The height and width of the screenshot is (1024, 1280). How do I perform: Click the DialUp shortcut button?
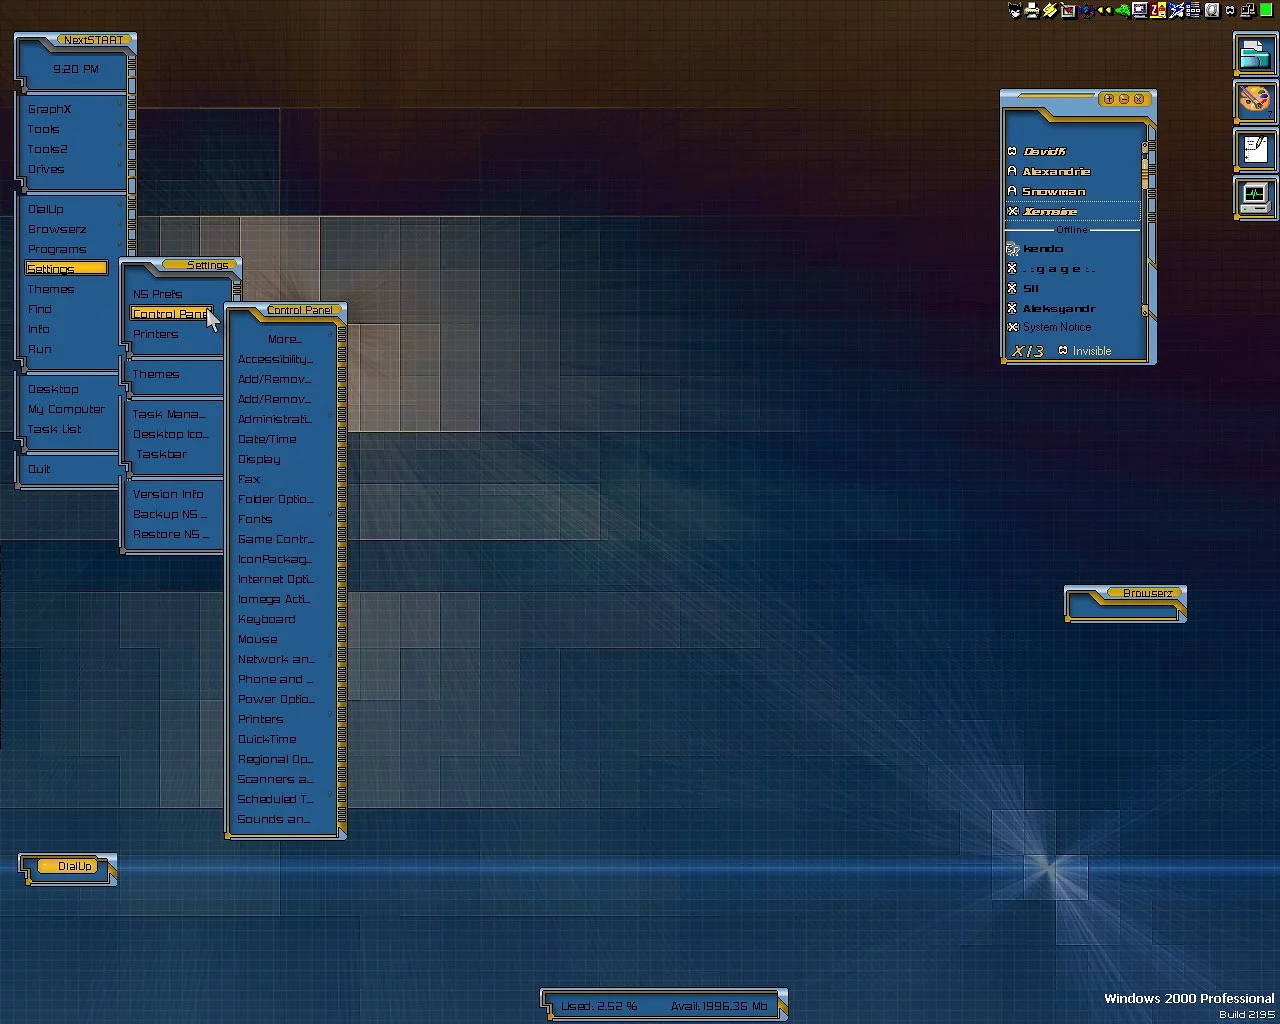click(74, 867)
